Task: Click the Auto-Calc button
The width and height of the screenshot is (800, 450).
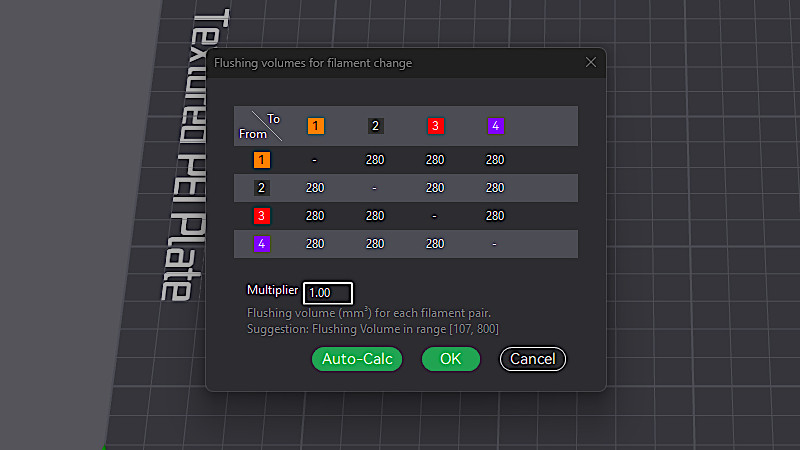Action: click(x=357, y=359)
